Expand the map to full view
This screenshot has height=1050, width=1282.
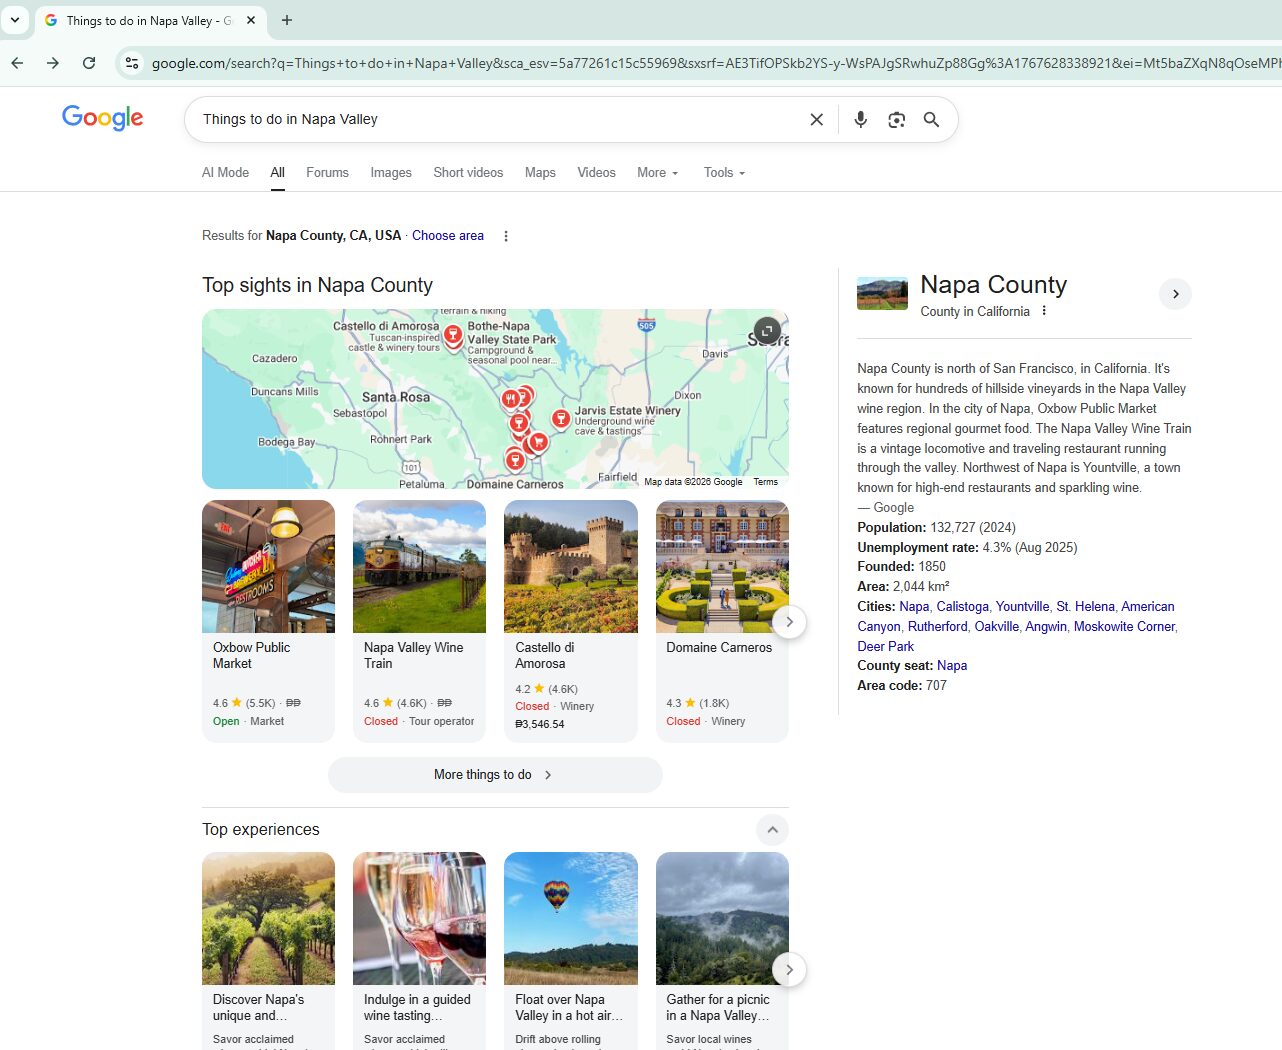(x=767, y=331)
